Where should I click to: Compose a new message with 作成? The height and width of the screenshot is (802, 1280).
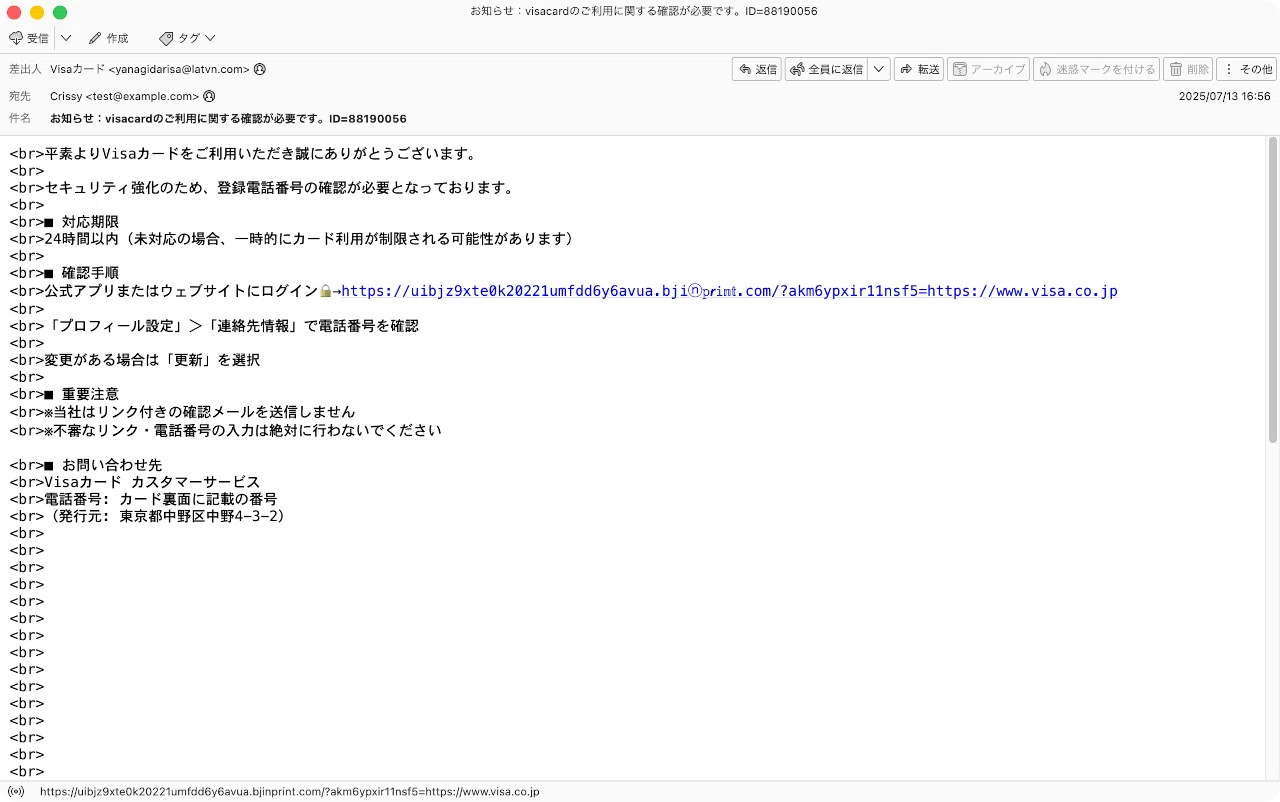[109, 38]
